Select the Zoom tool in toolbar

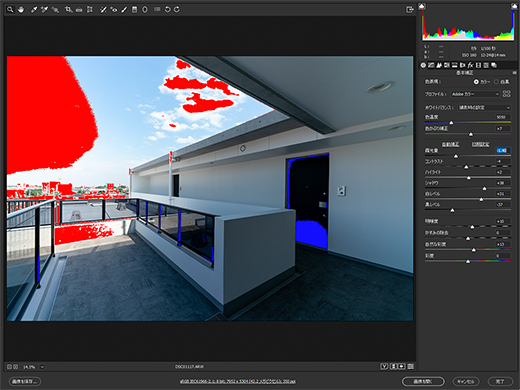[x=10, y=10]
